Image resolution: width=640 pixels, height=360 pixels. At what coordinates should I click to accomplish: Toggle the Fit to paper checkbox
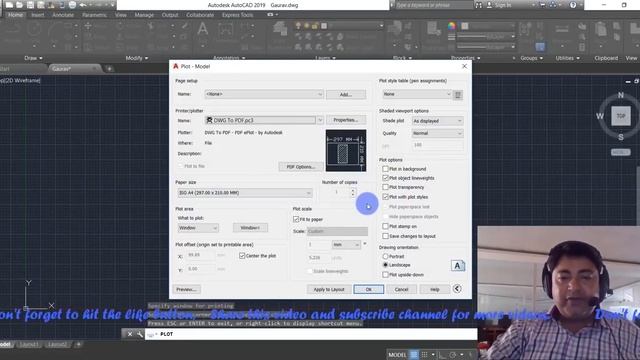tap(296, 219)
